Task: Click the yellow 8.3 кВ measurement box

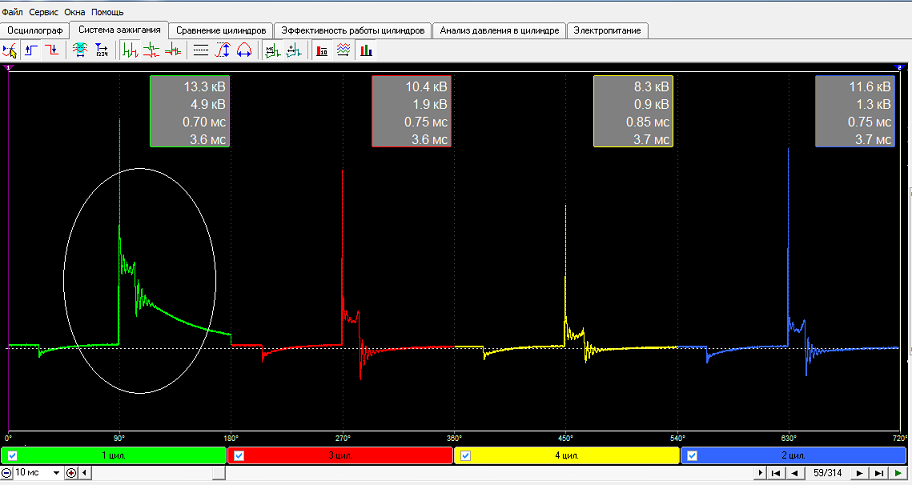Action: tap(633, 111)
